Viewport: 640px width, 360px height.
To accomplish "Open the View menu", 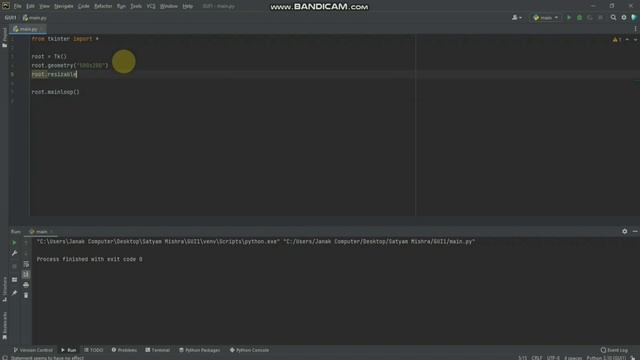I will click(x=44, y=6).
